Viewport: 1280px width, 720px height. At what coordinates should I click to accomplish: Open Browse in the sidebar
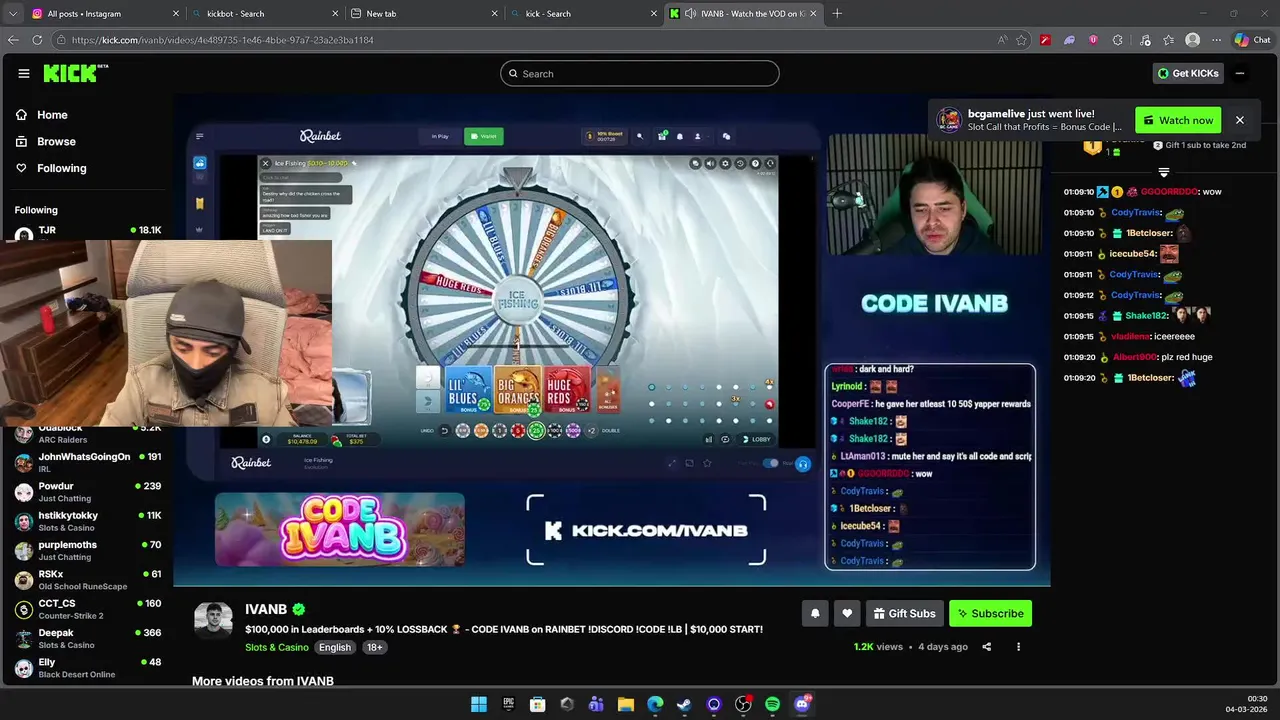point(56,142)
